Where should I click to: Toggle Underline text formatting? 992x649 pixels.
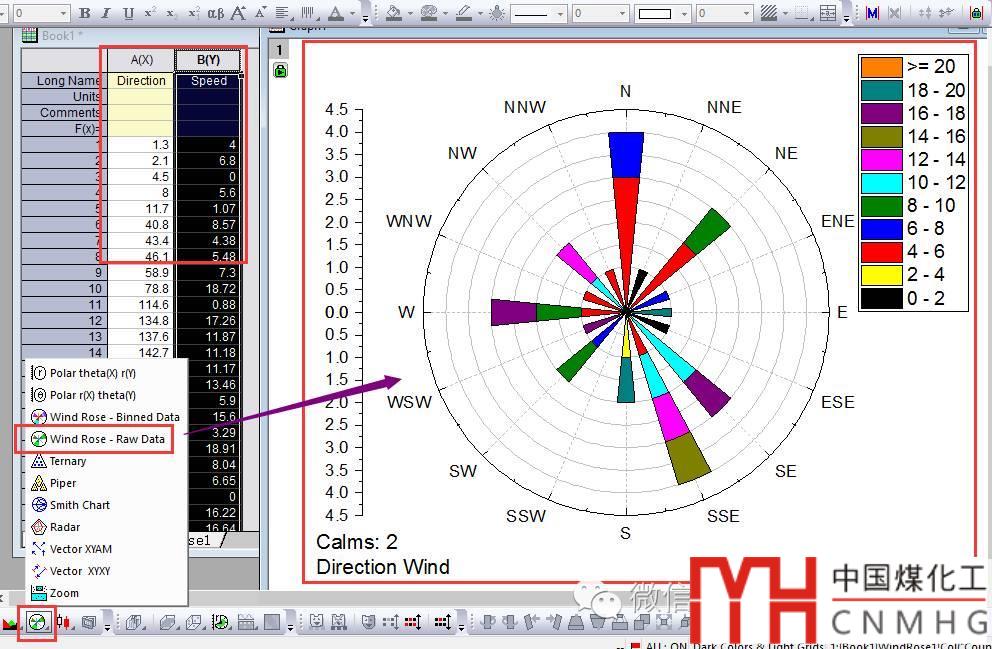(128, 13)
